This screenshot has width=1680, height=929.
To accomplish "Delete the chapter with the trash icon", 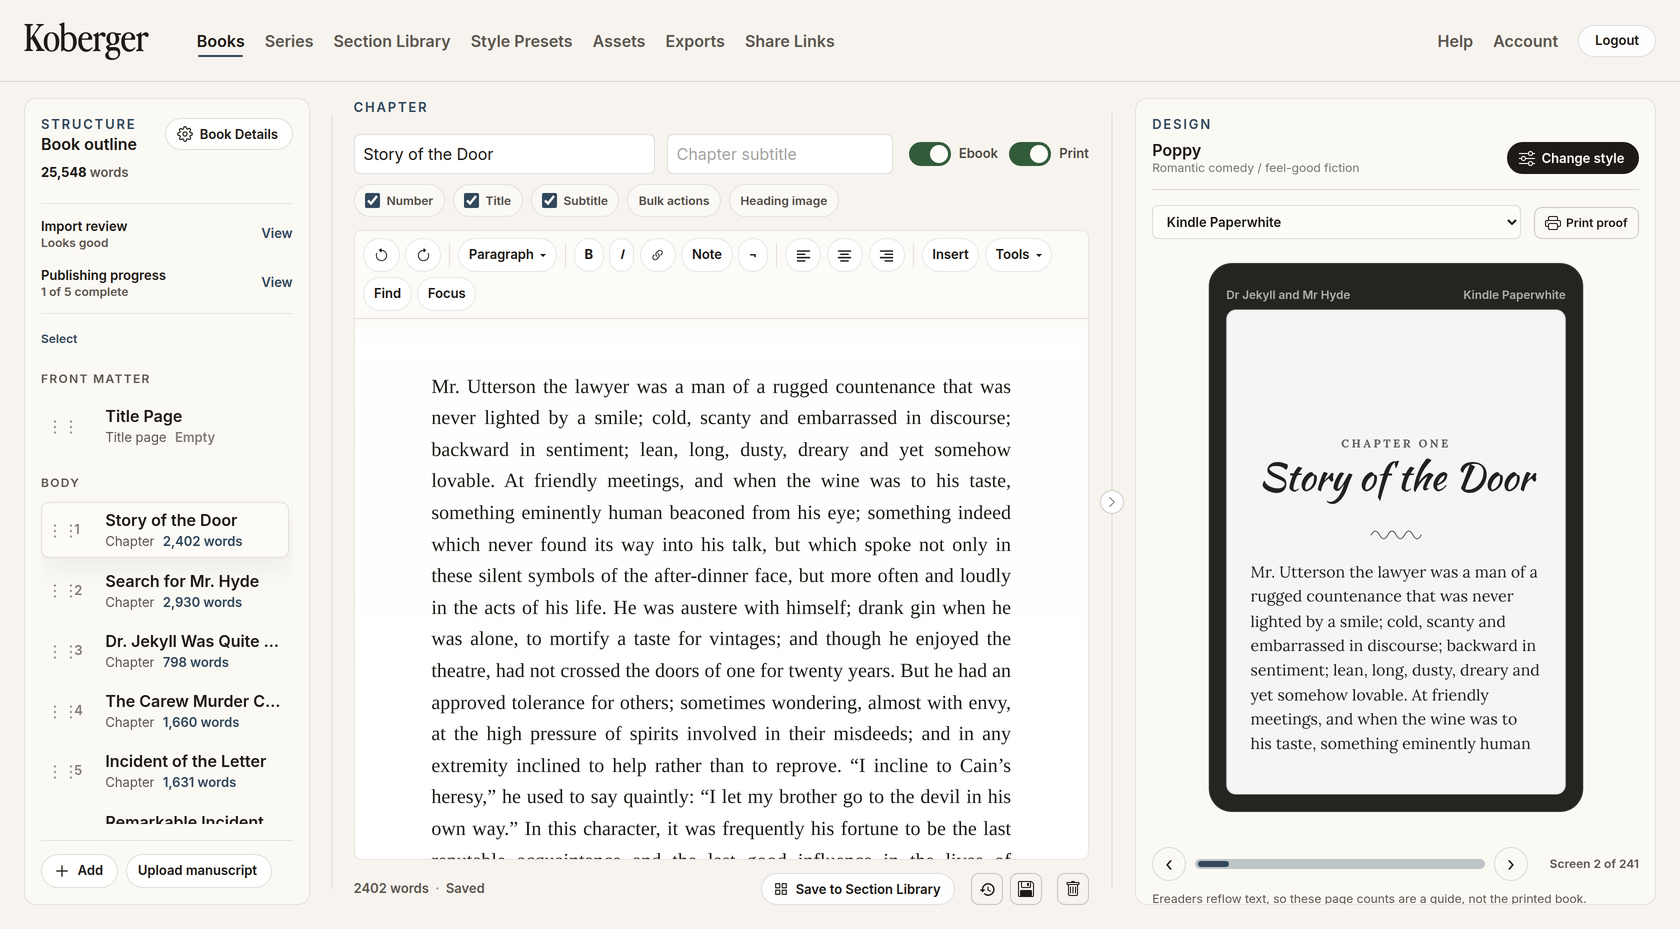I will click(1072, 889).
